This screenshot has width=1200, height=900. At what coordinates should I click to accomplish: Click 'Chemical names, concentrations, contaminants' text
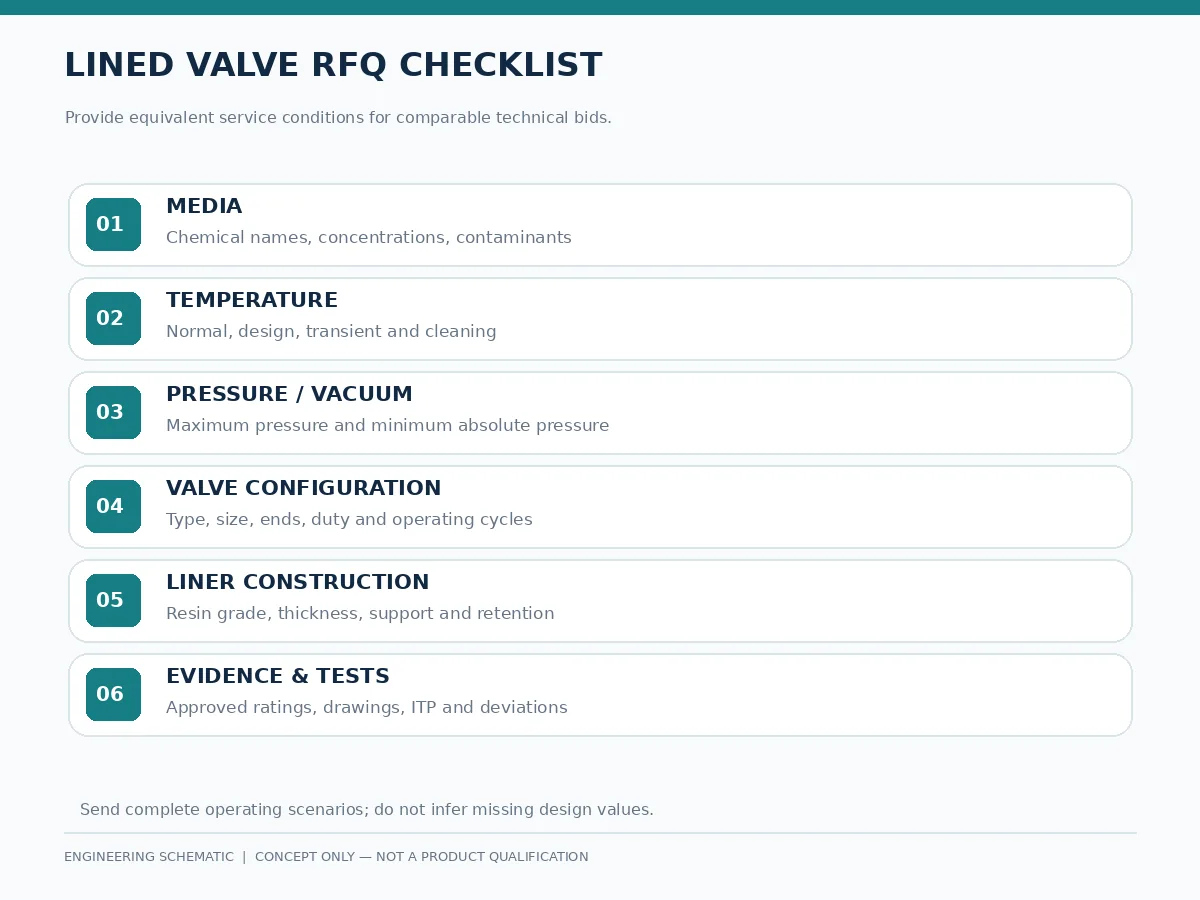pos(369,238)
